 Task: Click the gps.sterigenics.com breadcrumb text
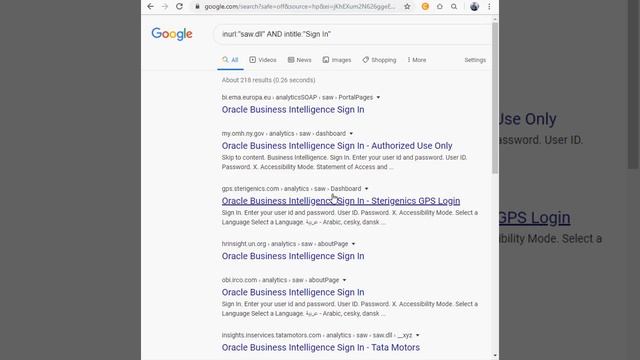(291, 189)
